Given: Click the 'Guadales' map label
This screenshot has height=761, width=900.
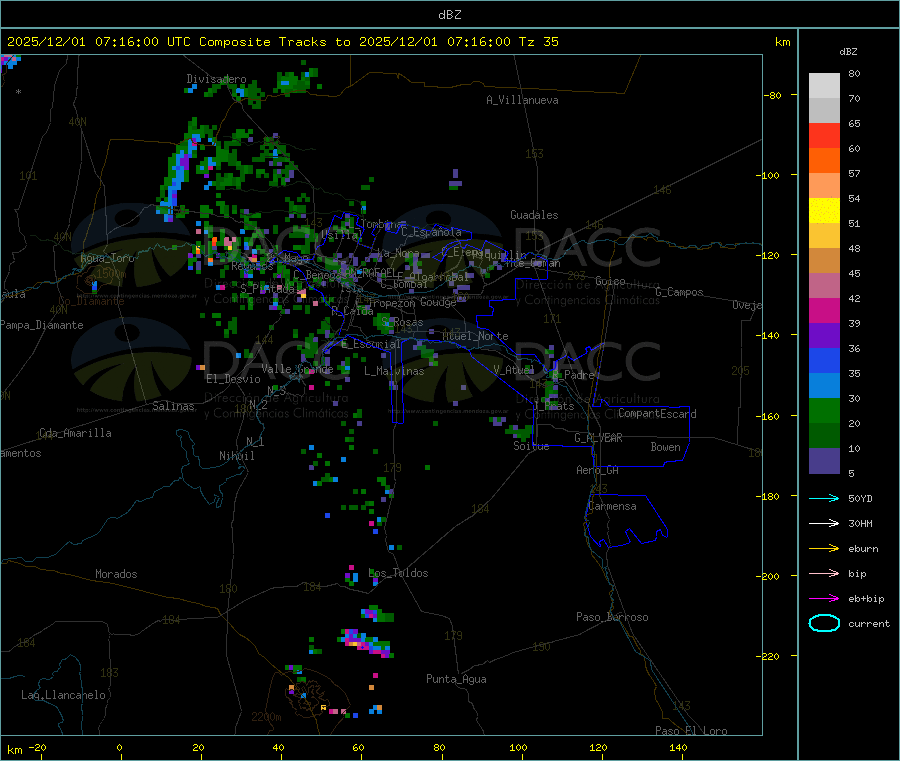Looking at the screenshot, I should pyautogui.click(x=534, y=215).
